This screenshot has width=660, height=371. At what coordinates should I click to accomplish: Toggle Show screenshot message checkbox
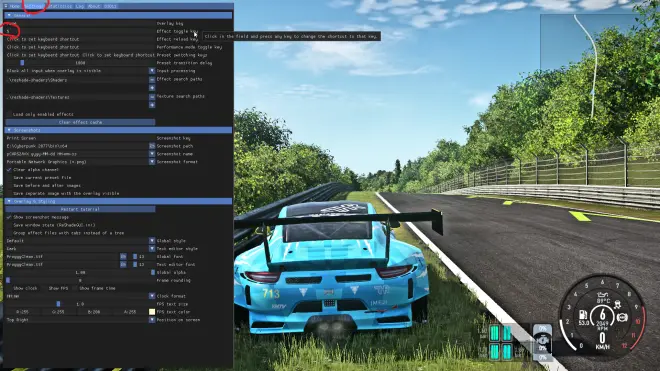tap(9, 217)
